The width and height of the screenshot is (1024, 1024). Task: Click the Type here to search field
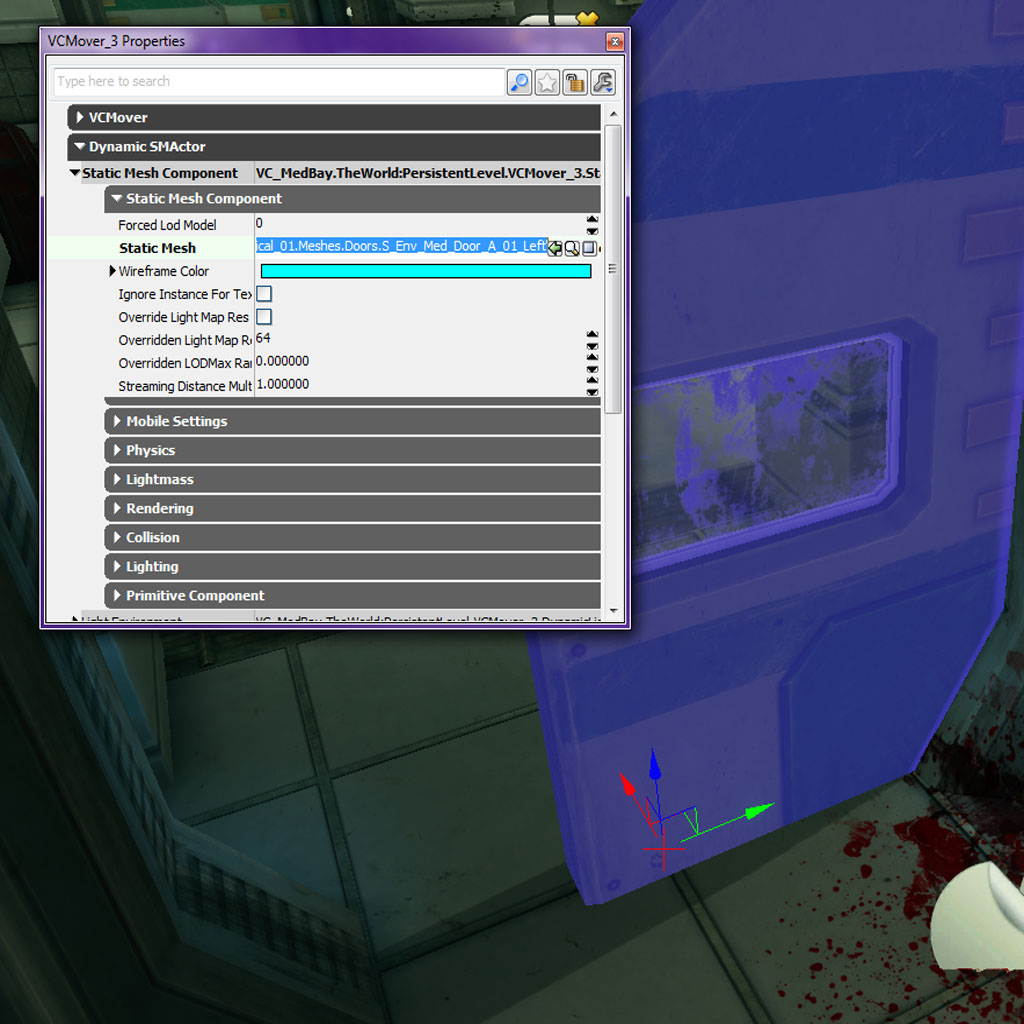pos(279,82)
